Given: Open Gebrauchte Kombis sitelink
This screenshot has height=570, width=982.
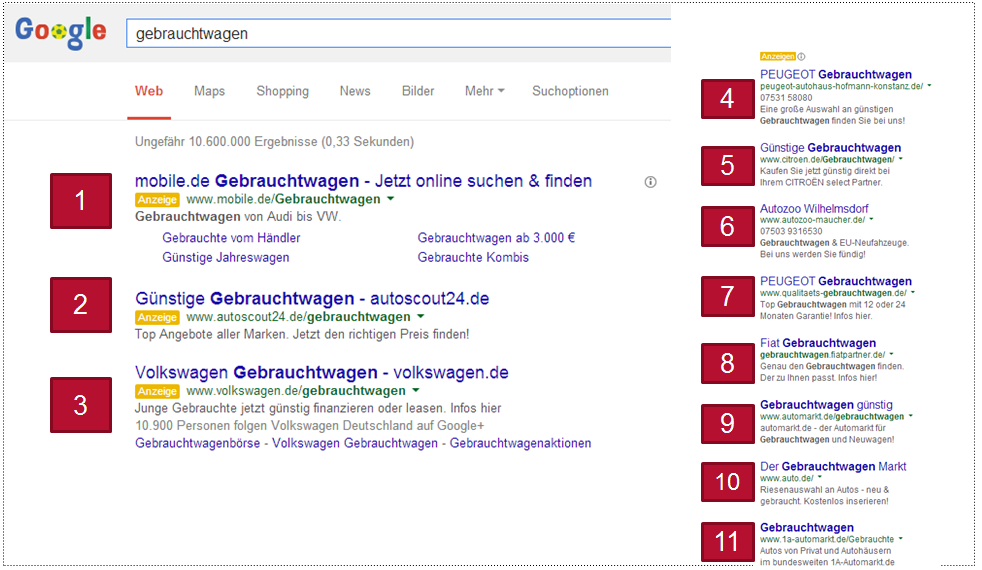Looking at the screenshot, I should (473, 257).
